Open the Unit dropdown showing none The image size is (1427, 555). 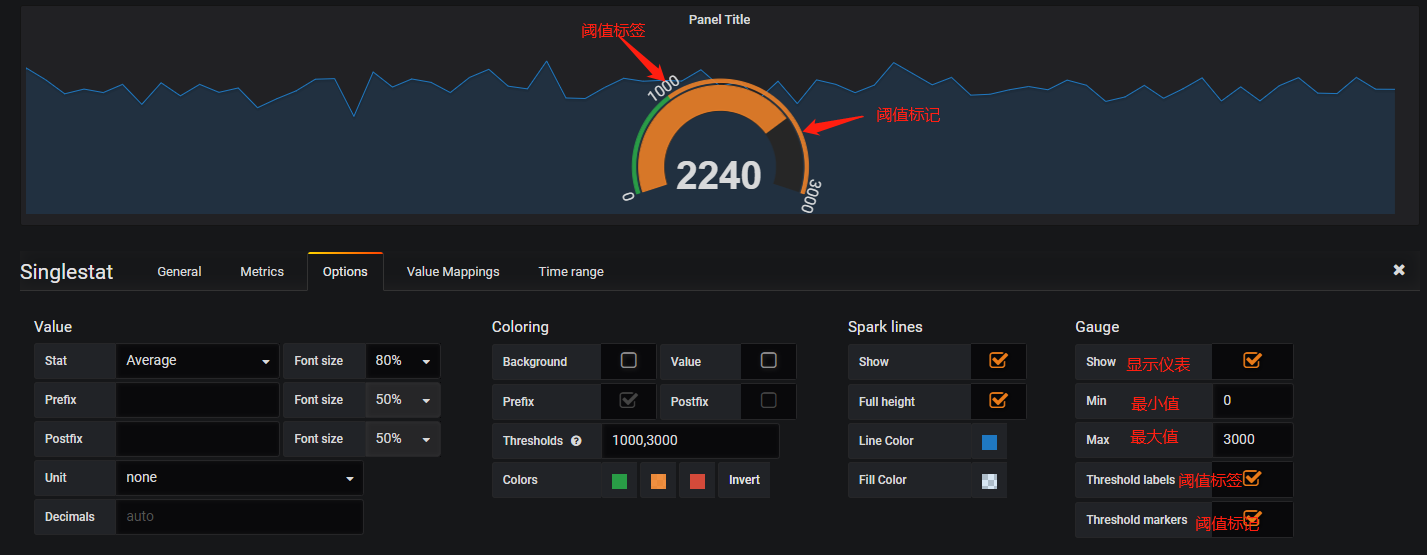tap(239, 478)
